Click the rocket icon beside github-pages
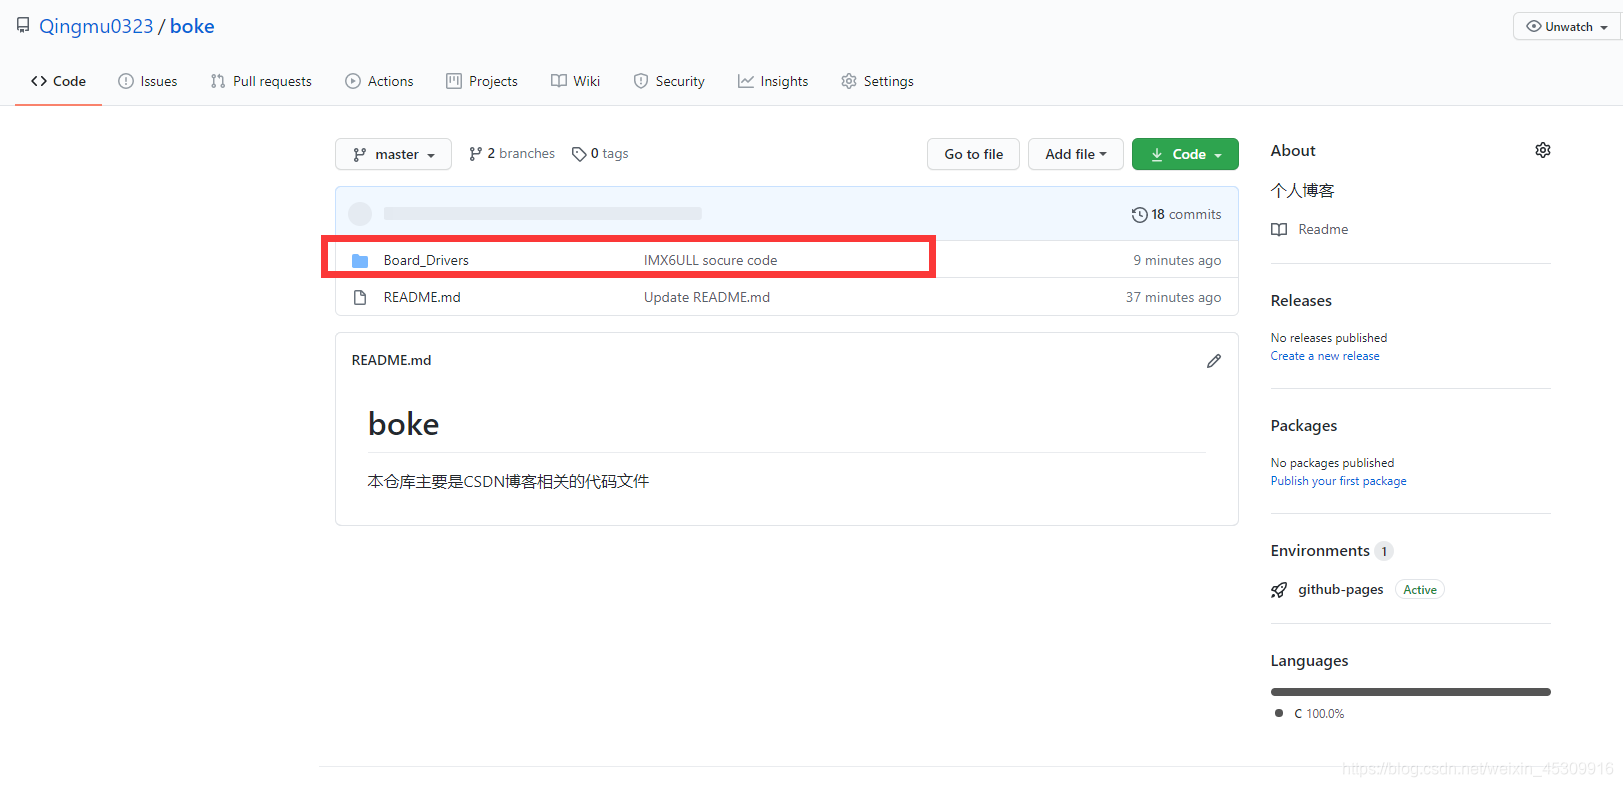Image resolution: width=1623 pixels, height=787 pixels. [1279, 590]
